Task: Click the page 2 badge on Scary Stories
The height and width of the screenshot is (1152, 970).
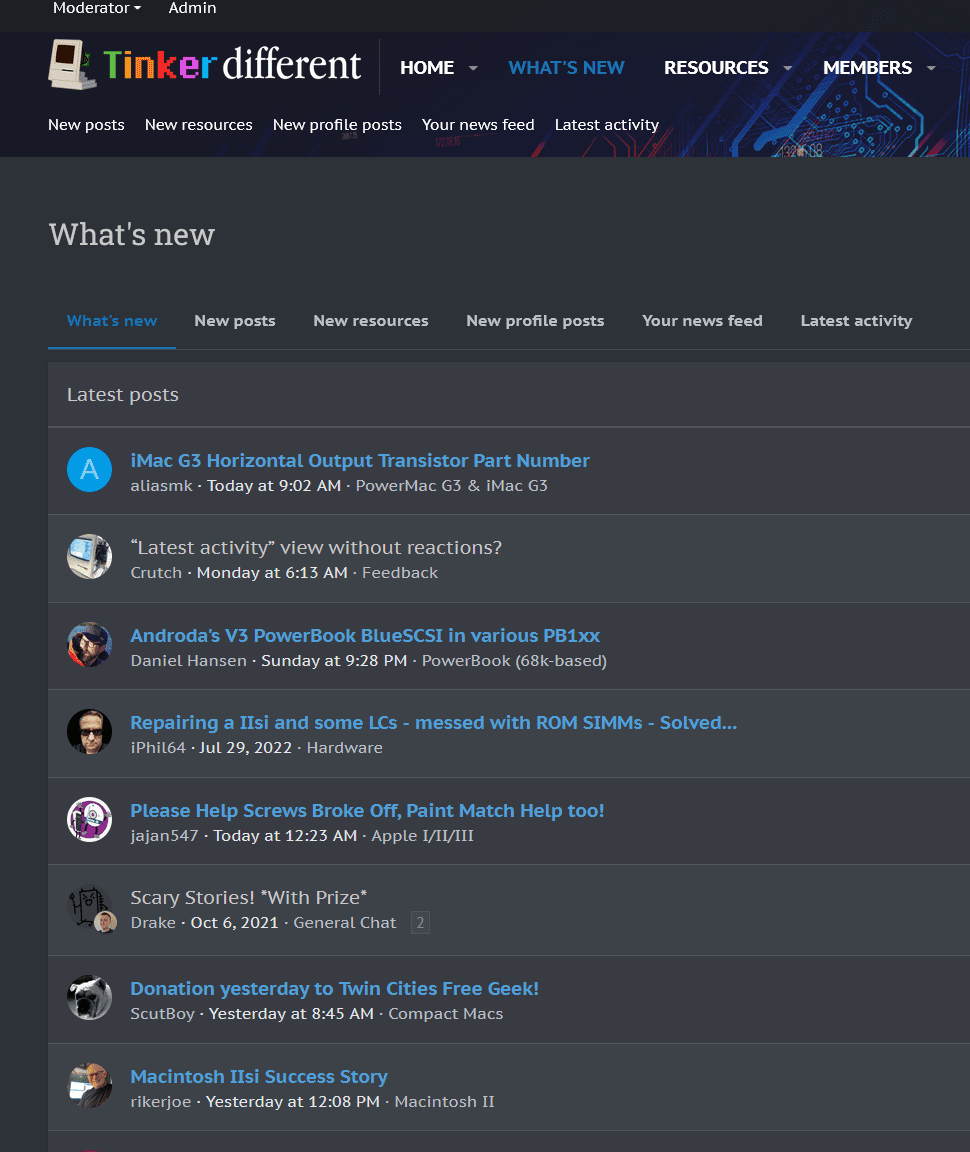Action: coord(420,923)
